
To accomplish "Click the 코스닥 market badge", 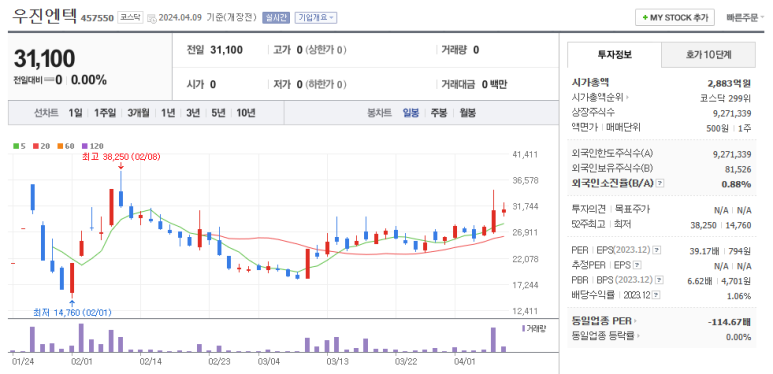I will [132, 18].
